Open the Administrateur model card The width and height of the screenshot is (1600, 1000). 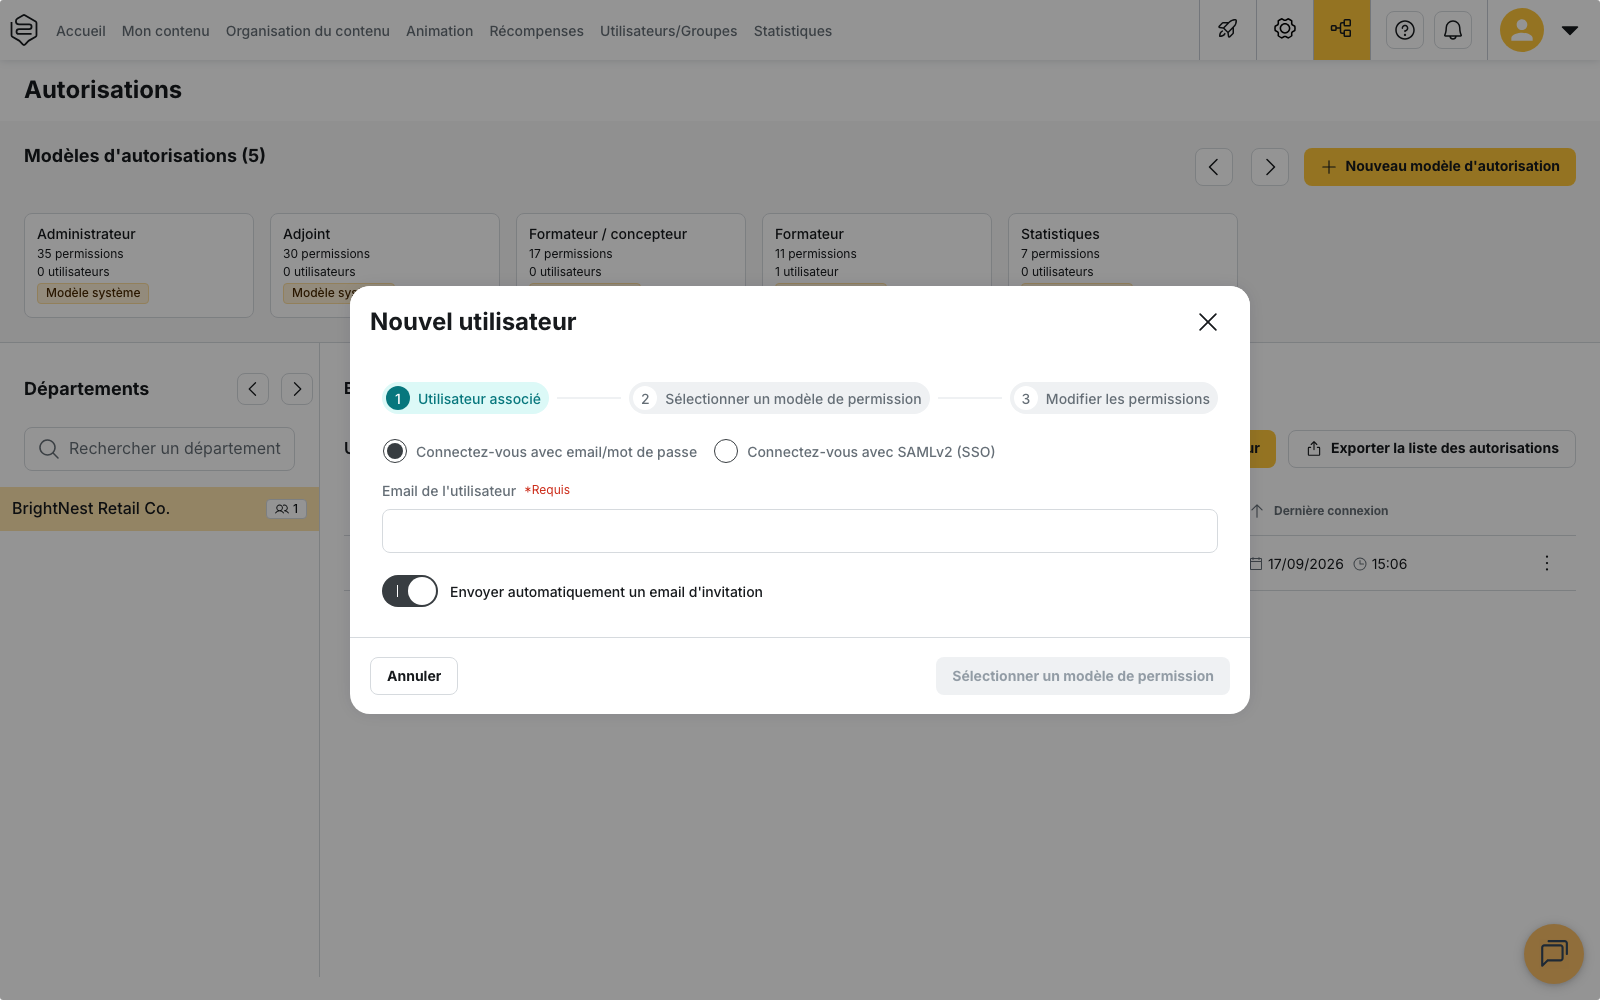click(139, 265)
